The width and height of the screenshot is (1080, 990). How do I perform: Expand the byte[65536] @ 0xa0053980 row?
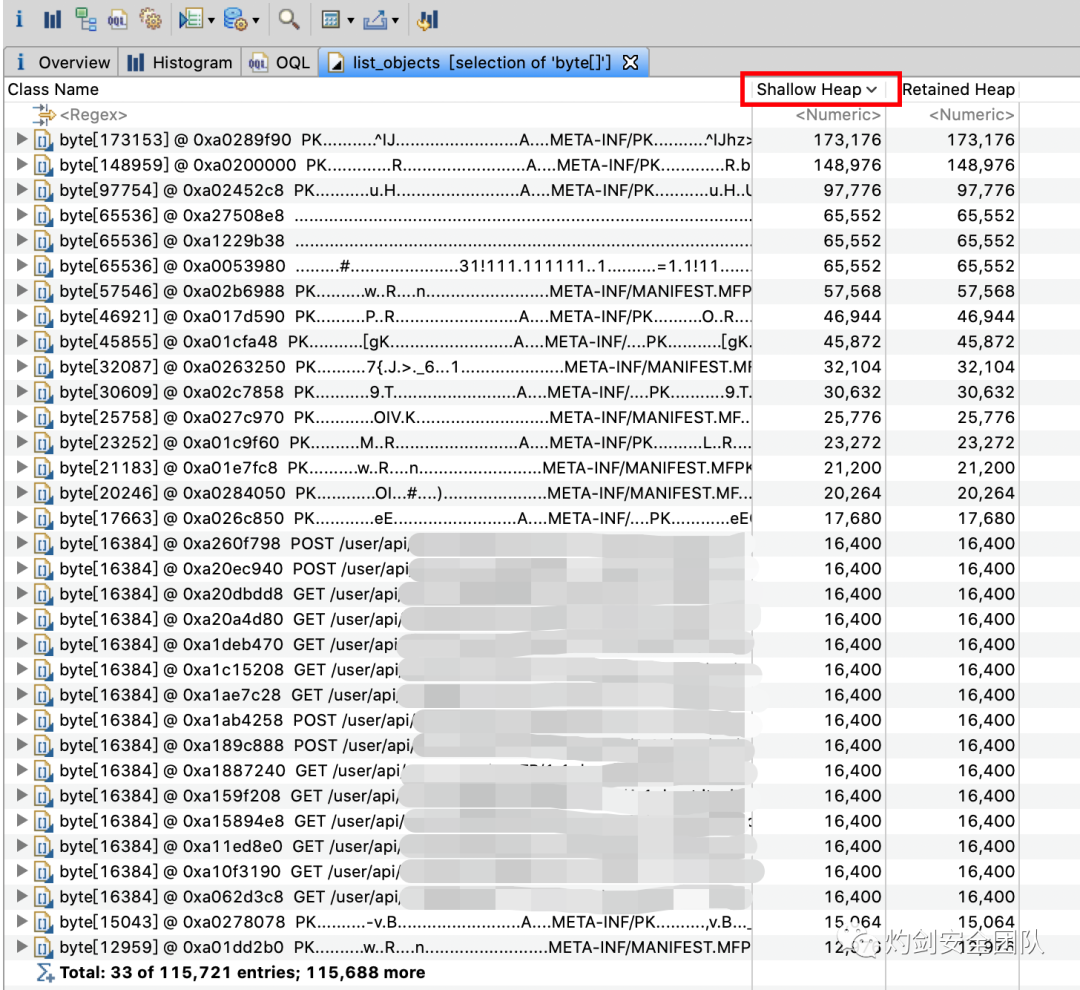21,266
